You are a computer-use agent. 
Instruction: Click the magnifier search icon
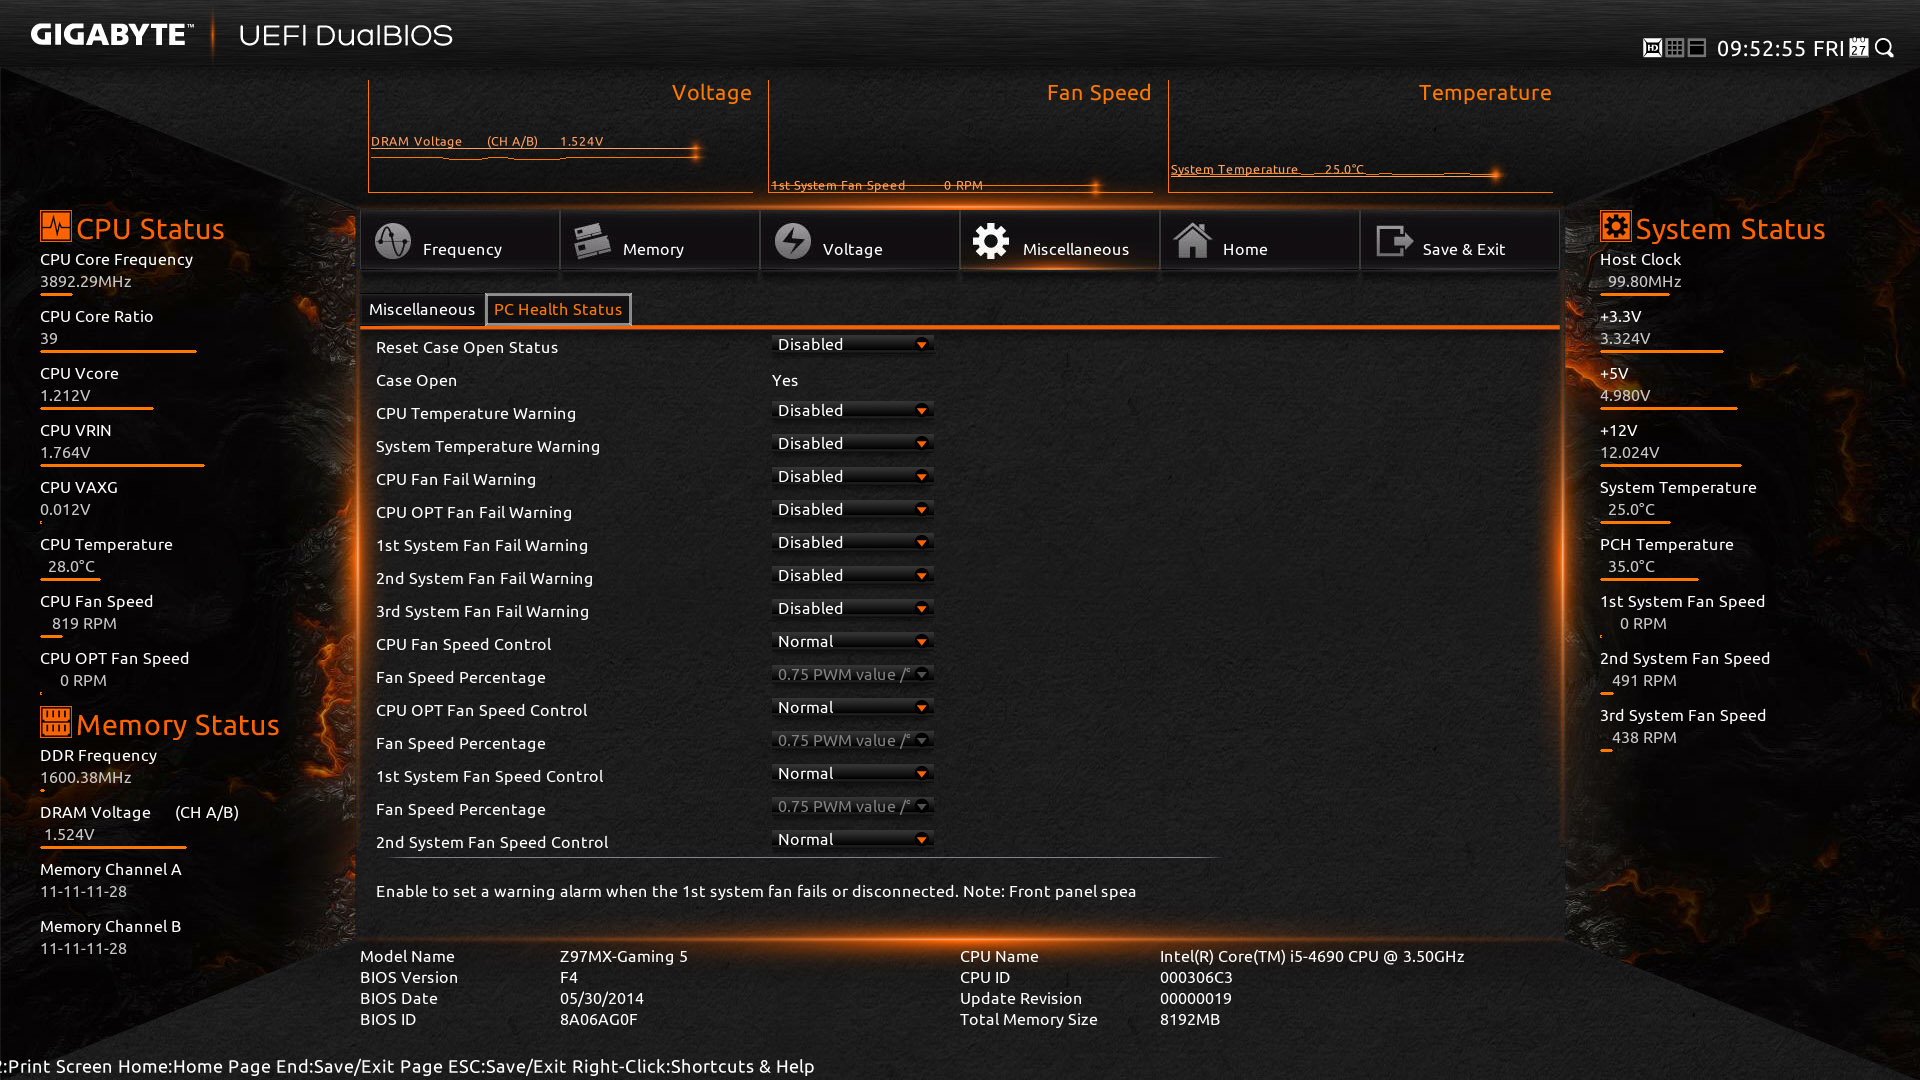tap(1885, 48)
